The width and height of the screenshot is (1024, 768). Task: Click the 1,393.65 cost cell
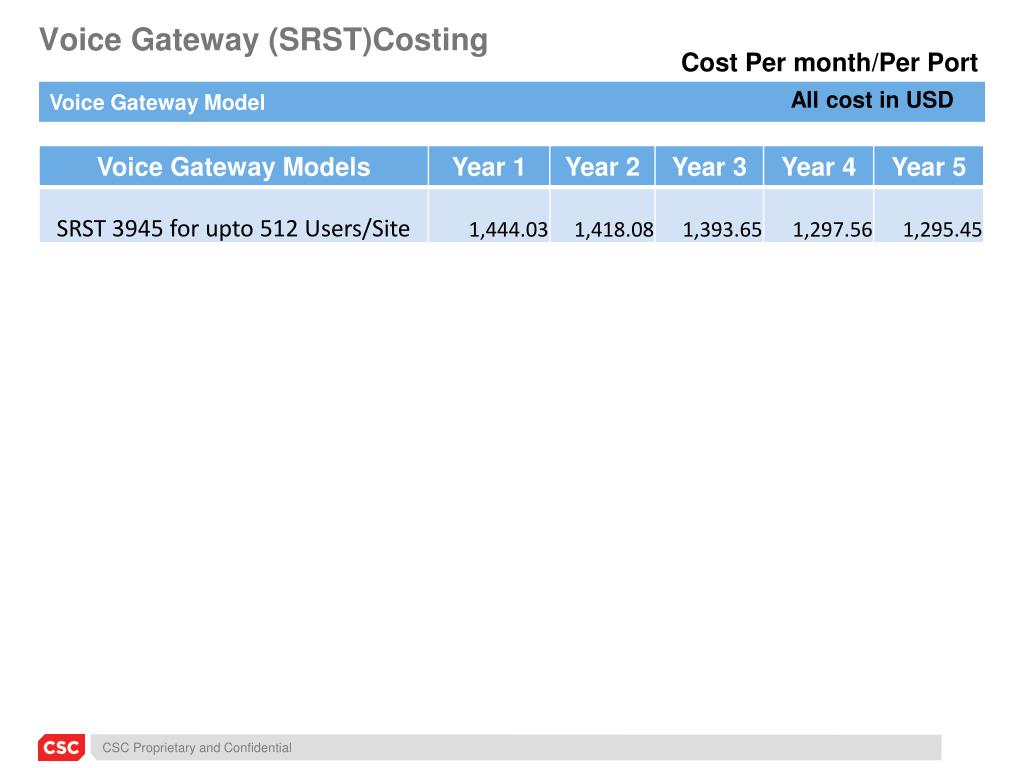click(x=709, y=216)
